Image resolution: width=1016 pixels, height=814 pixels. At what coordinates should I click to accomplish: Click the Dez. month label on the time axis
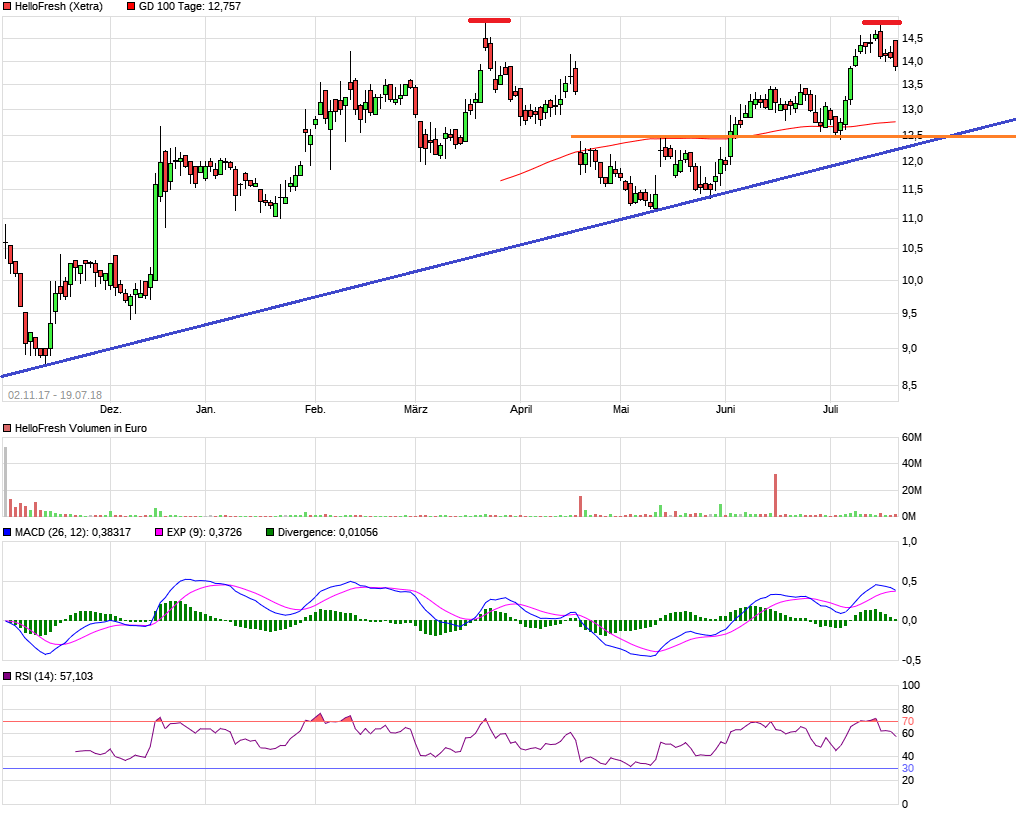[110, 409]
